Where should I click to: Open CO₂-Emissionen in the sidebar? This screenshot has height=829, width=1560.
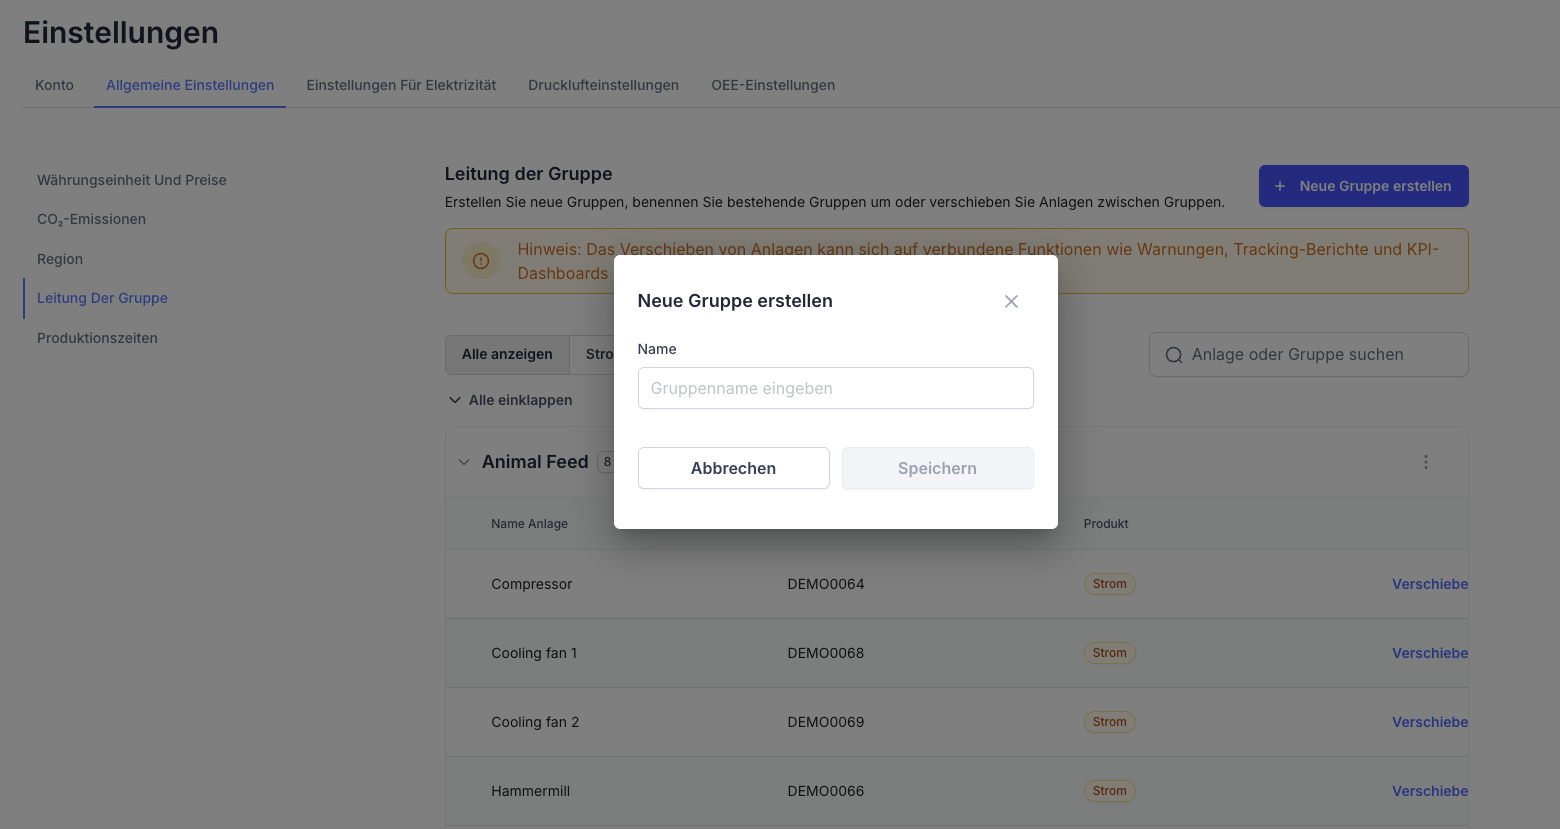pos(91,219)
